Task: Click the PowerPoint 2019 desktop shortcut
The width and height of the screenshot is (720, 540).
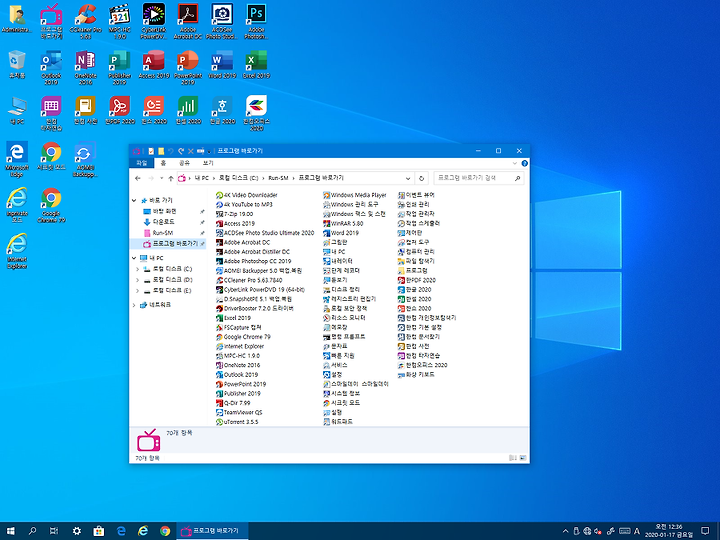Action: pyautogui.click(x=188, y=68)
